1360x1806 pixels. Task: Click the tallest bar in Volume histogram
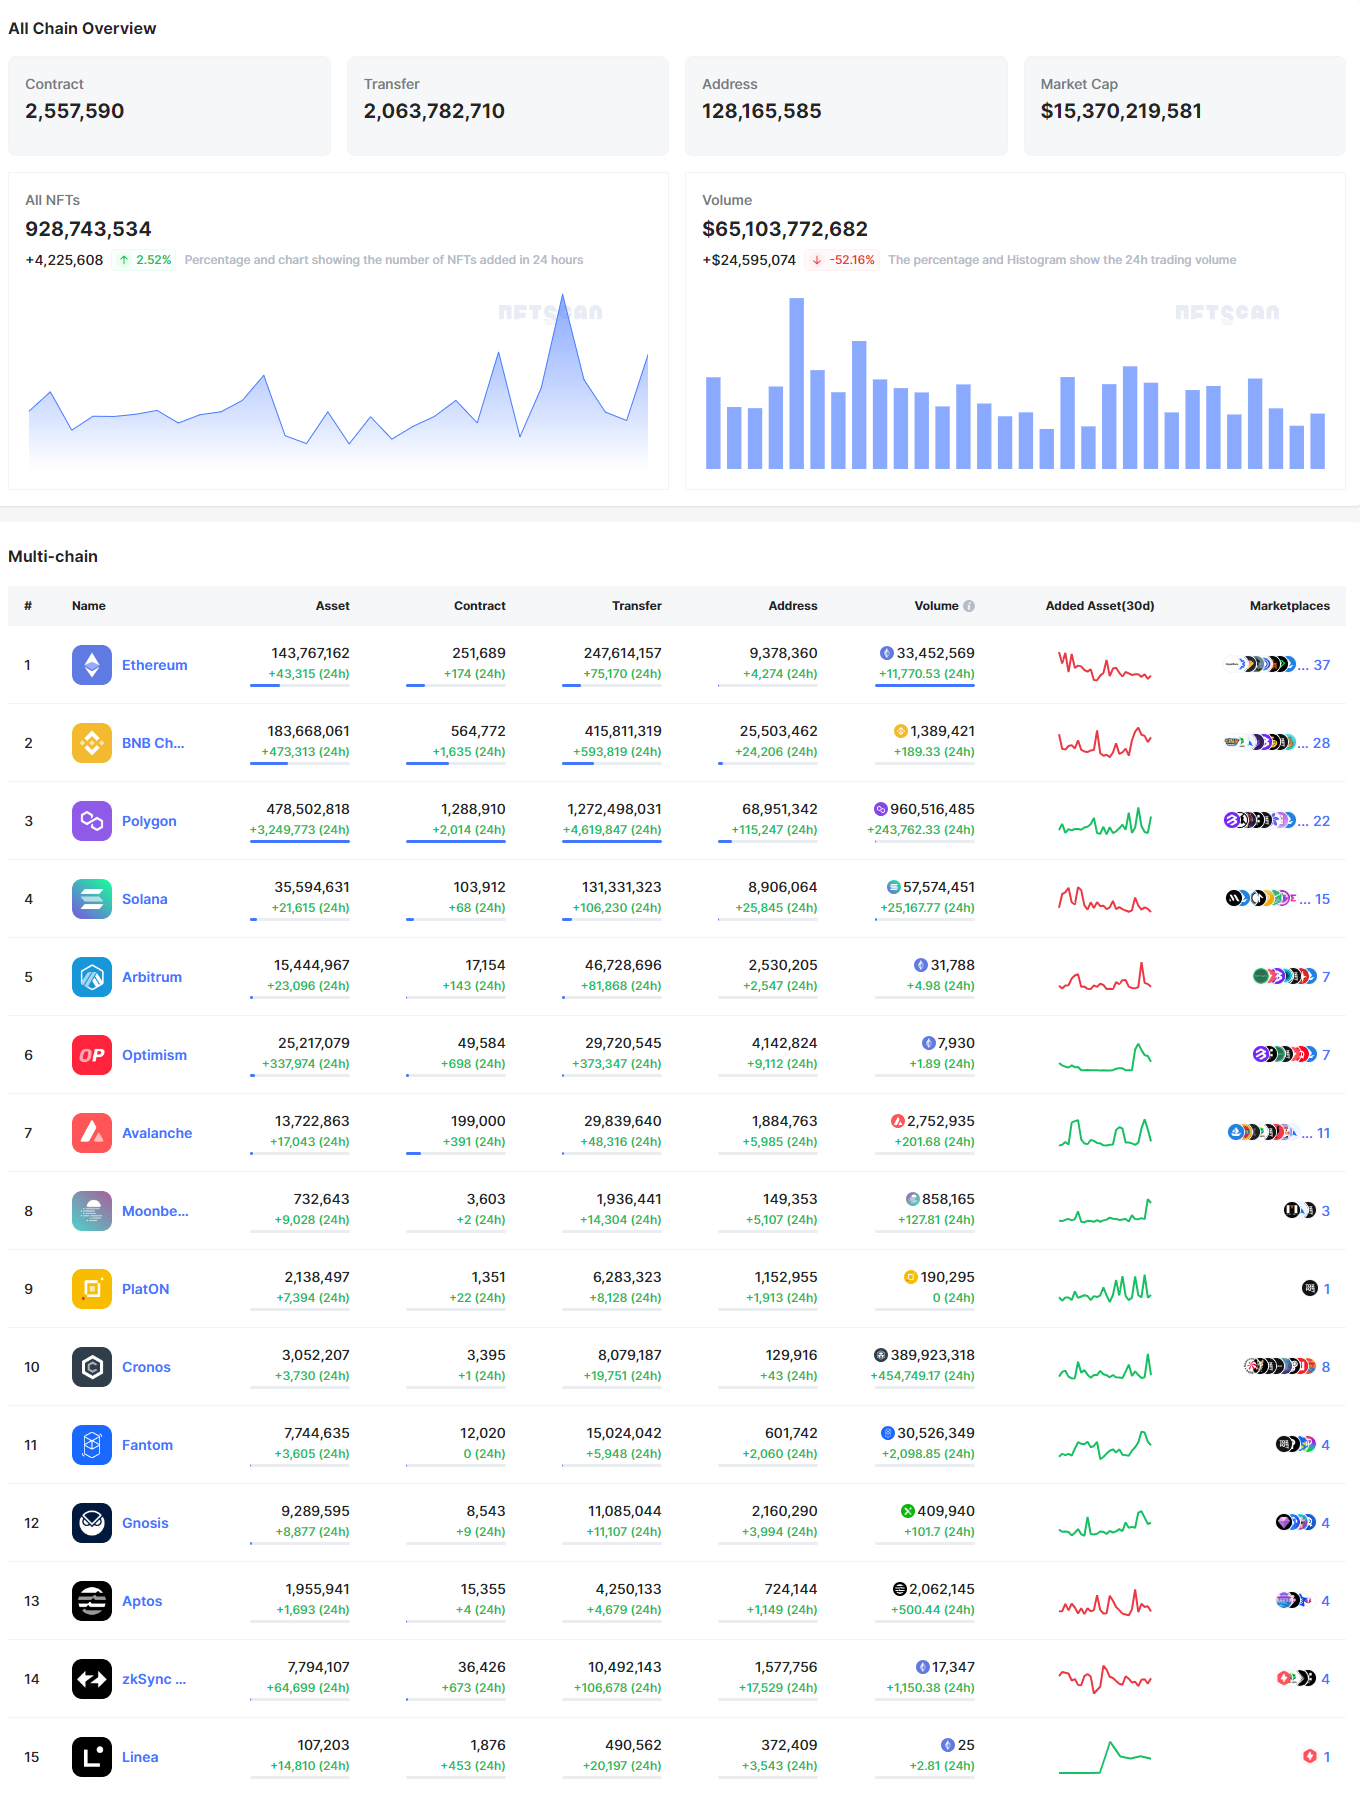point(796,383)
